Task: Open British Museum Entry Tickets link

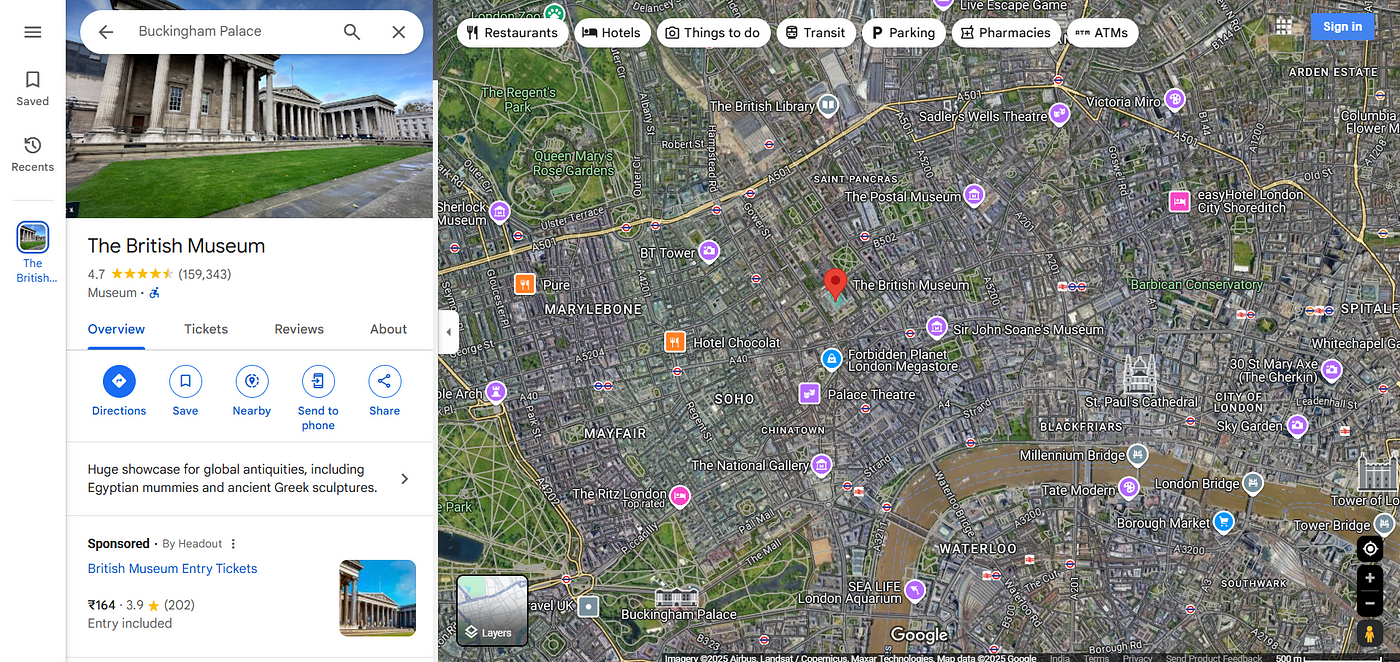Action: click(x=172, y=568)
